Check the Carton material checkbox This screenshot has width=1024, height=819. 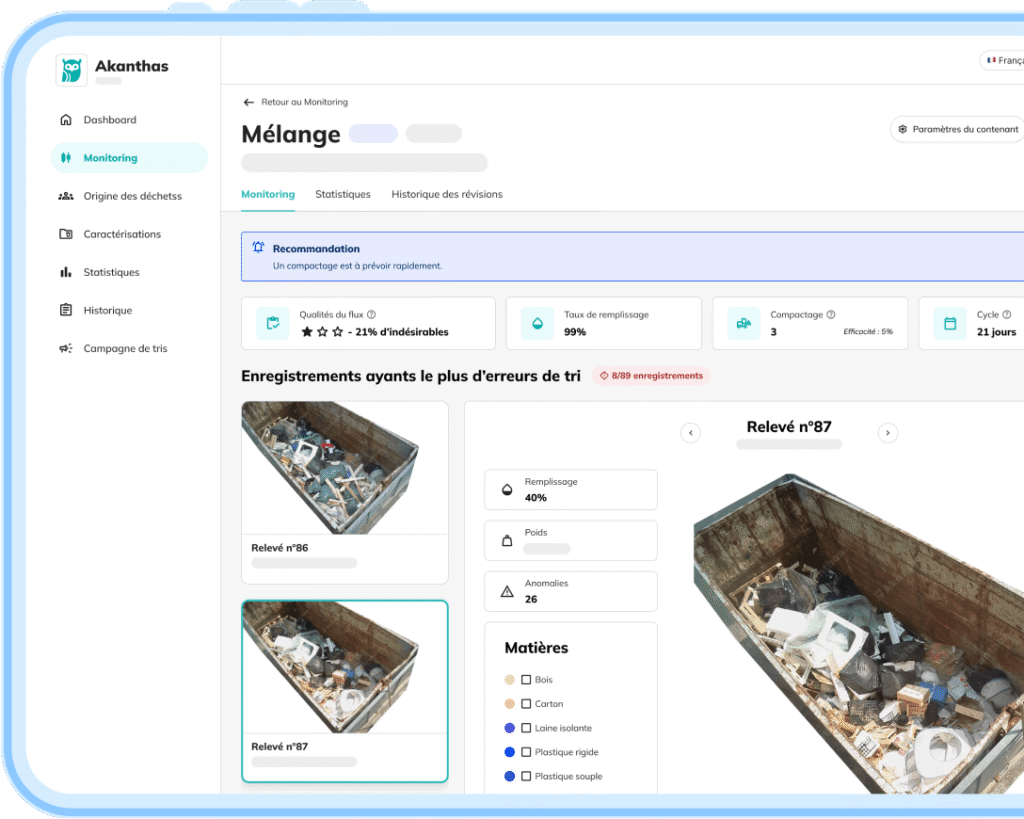526,704
